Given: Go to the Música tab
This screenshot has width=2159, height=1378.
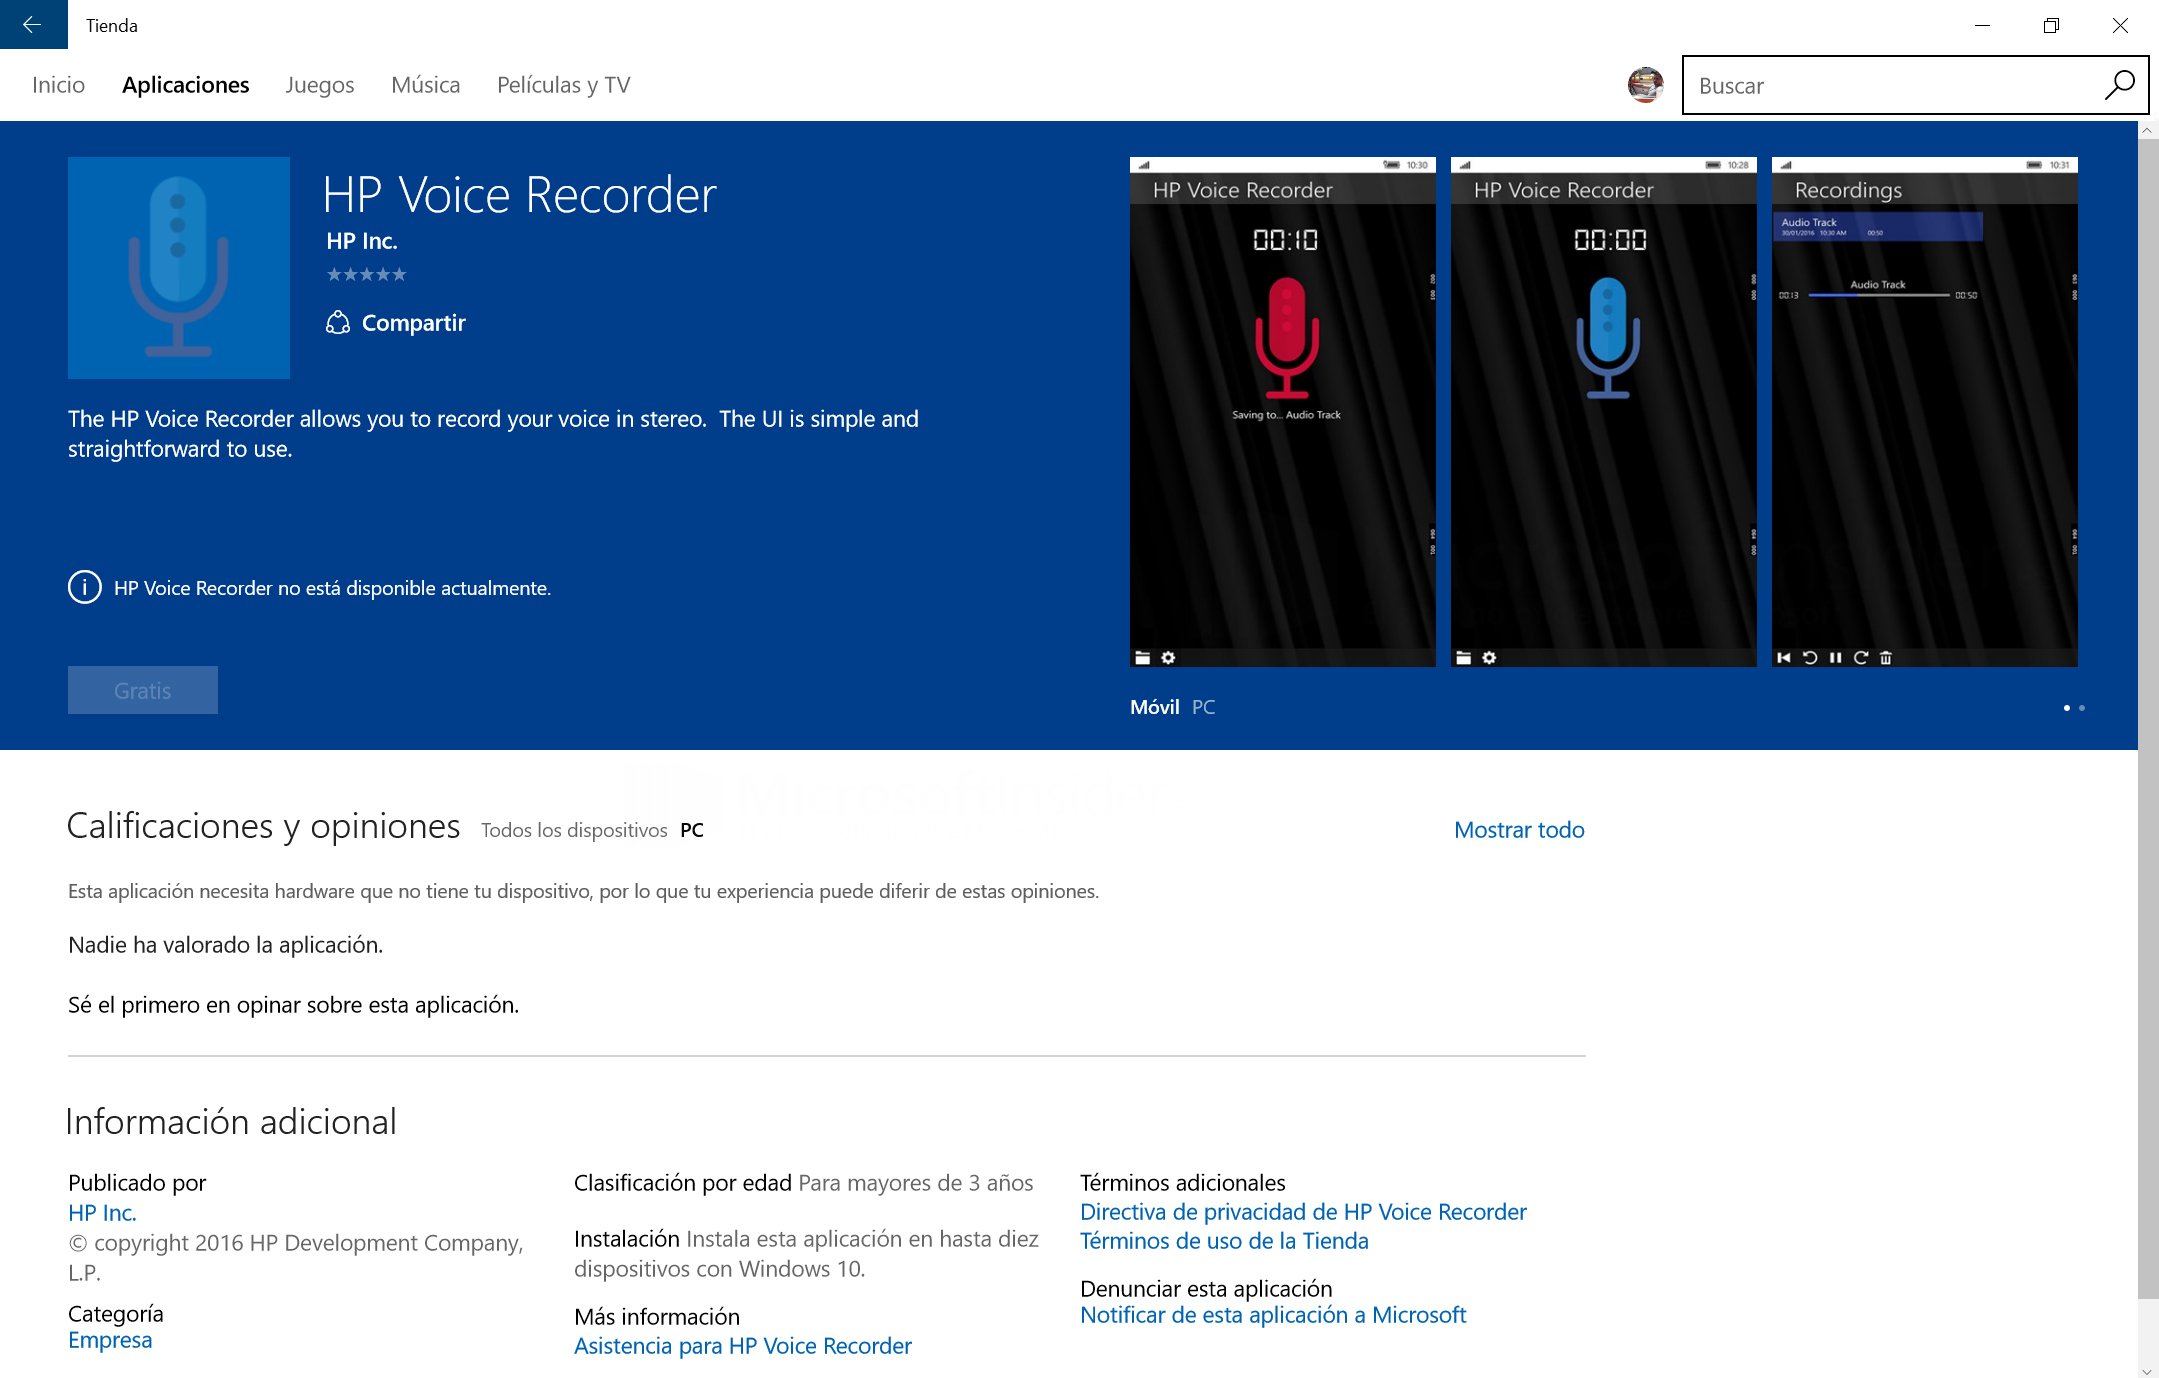Looking at the screenshot, I should [x=426, y=85].
